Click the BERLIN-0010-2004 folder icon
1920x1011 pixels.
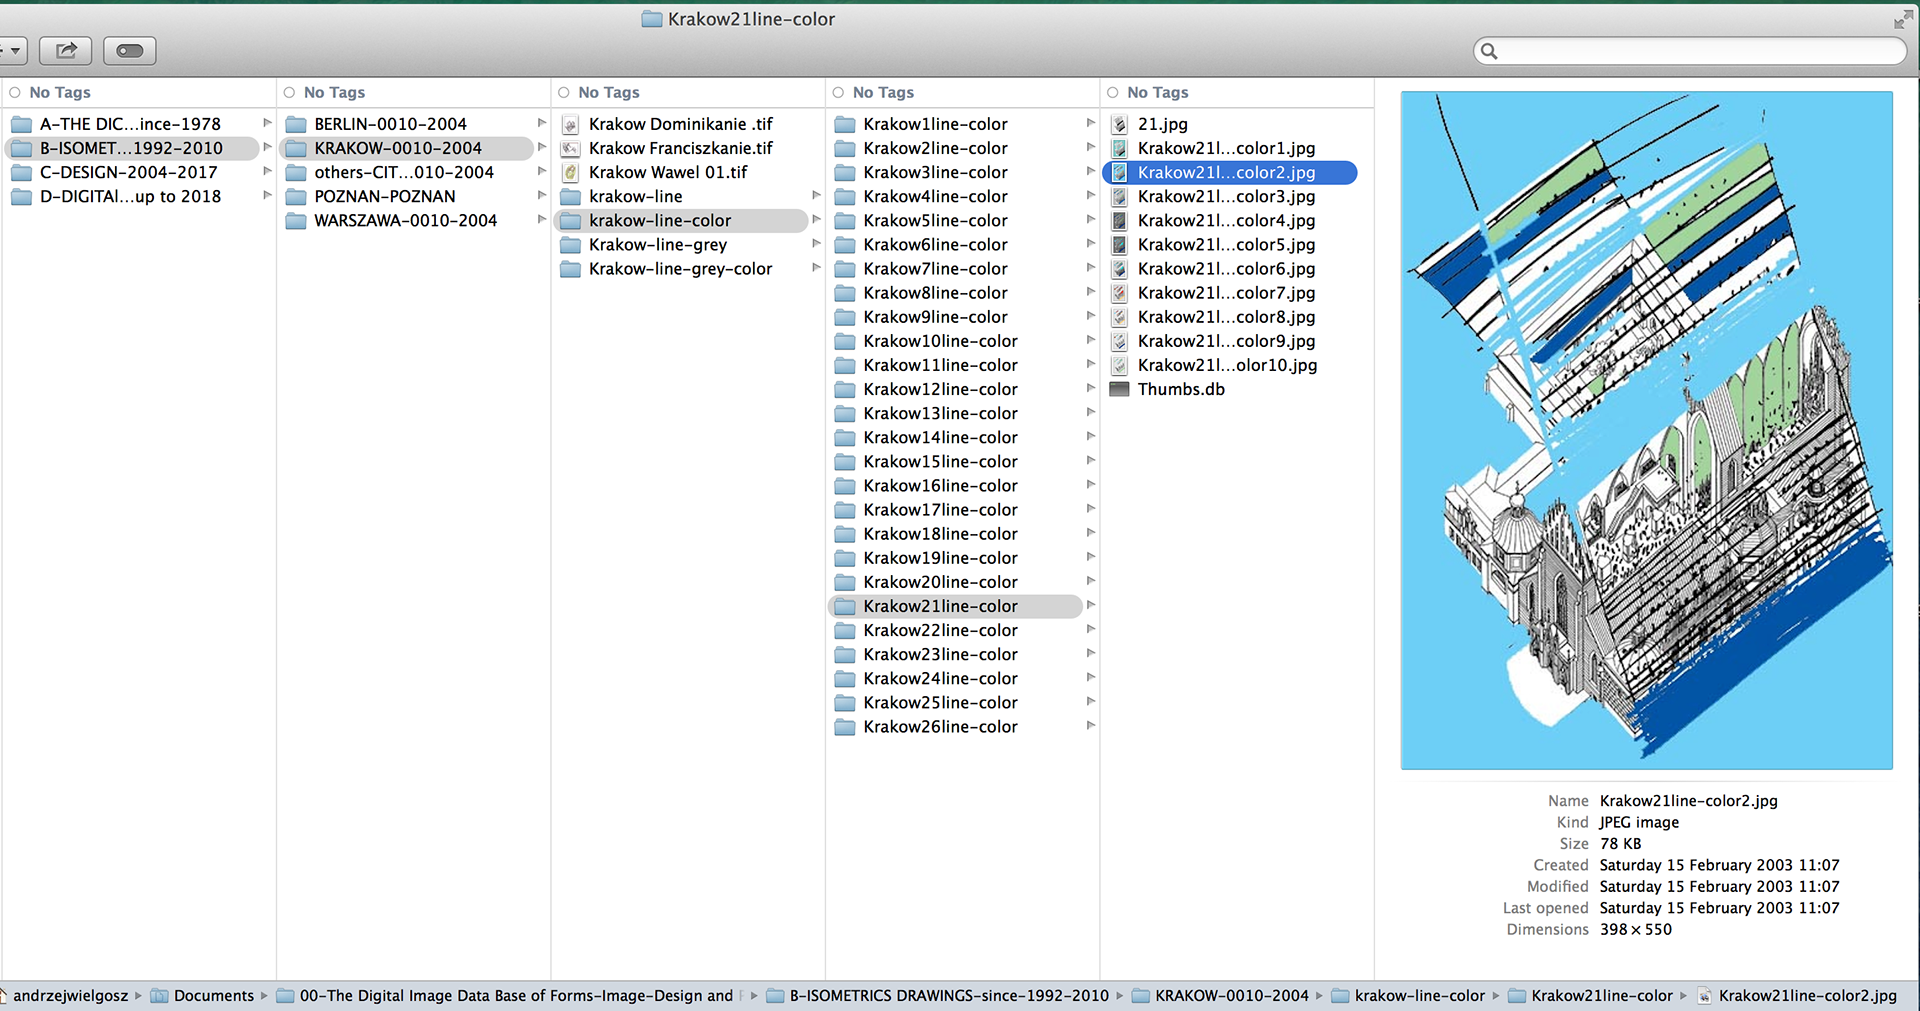pos(296,124)
